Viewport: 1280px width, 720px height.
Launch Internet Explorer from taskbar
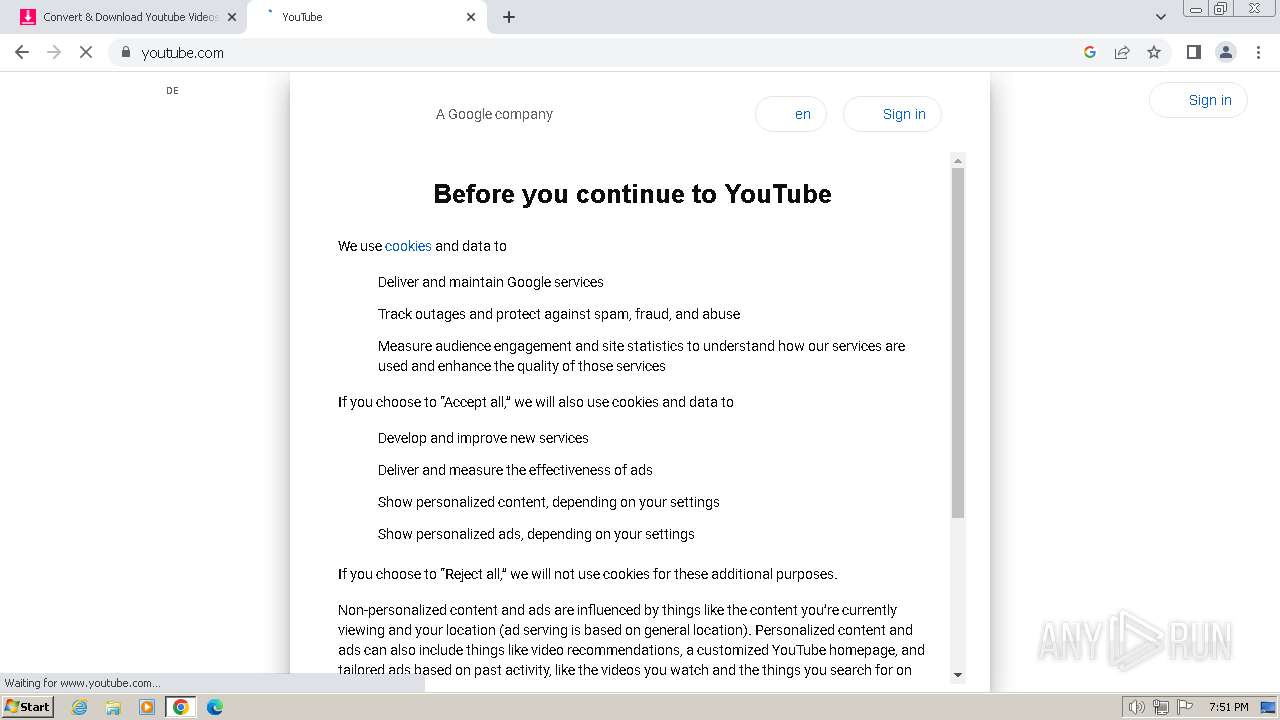pyautogui.click(x=80, y=707)
